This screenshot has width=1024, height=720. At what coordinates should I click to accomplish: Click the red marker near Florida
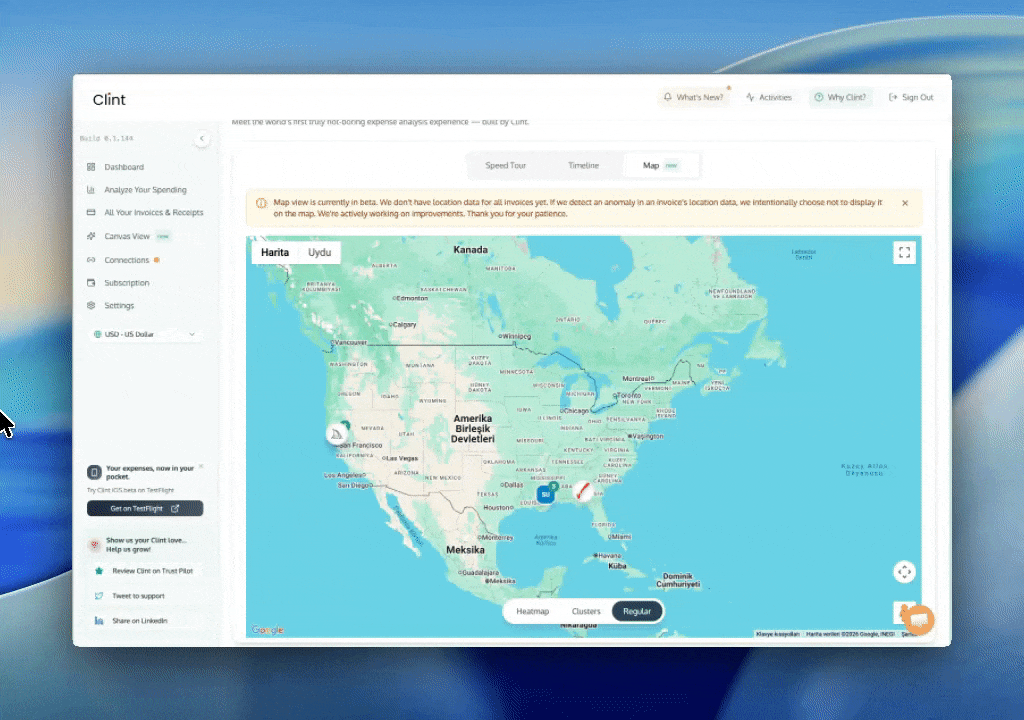click(581, 492)
